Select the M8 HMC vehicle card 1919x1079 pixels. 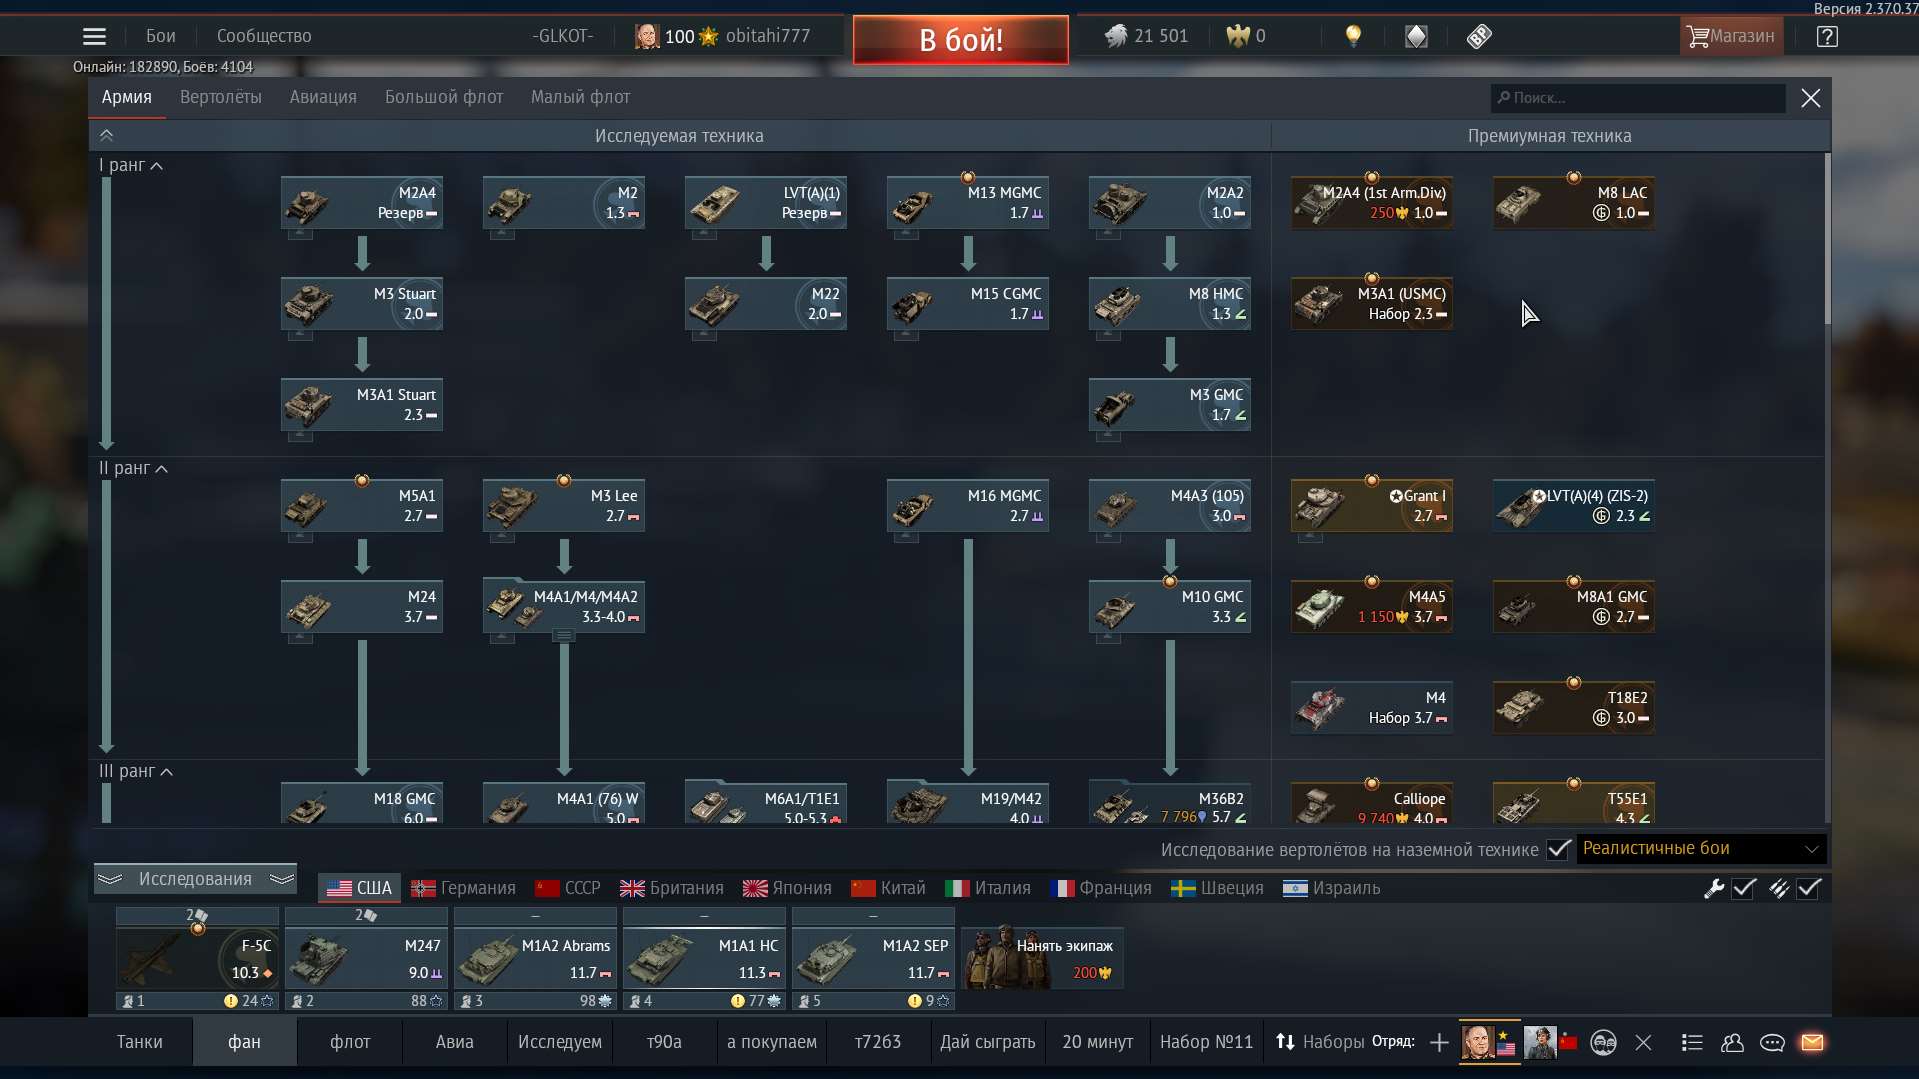[1170, 304]
